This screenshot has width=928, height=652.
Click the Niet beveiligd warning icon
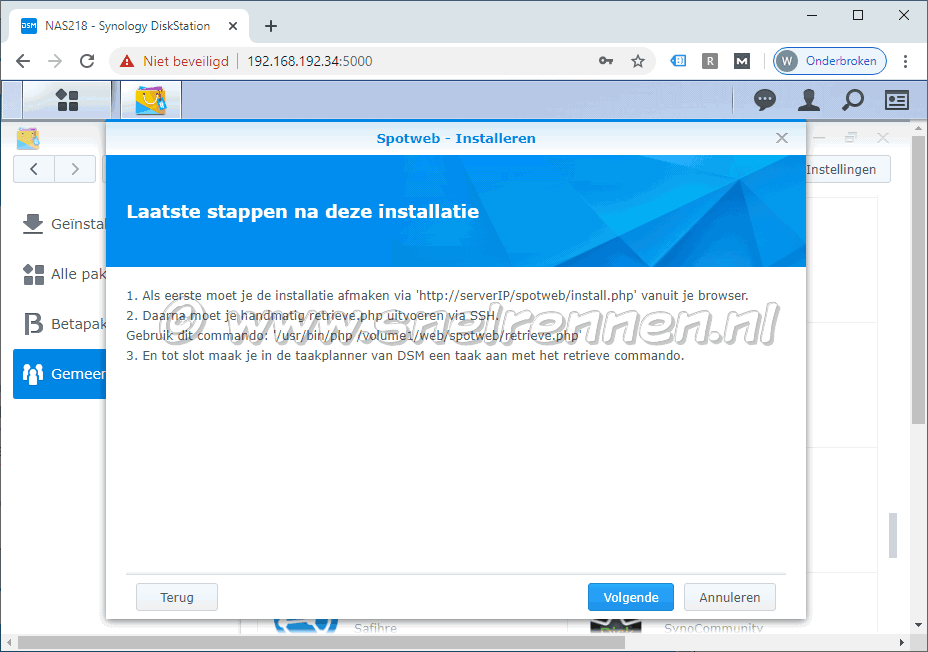(127, 61)
